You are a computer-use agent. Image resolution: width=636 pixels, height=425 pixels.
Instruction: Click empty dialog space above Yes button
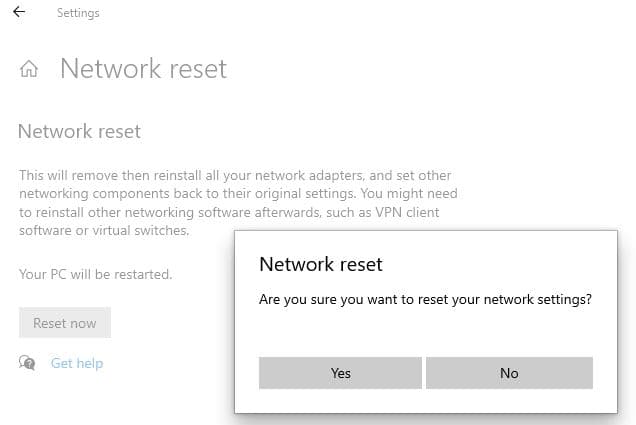pos(340,335)
